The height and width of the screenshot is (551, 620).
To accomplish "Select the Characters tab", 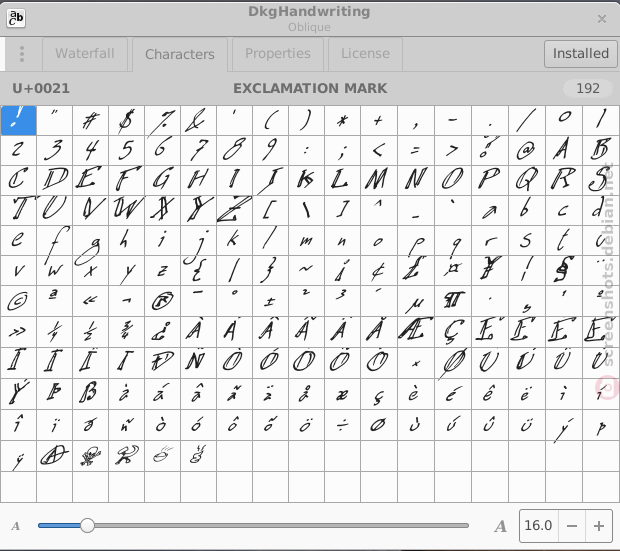I will (x=180, y=55).
